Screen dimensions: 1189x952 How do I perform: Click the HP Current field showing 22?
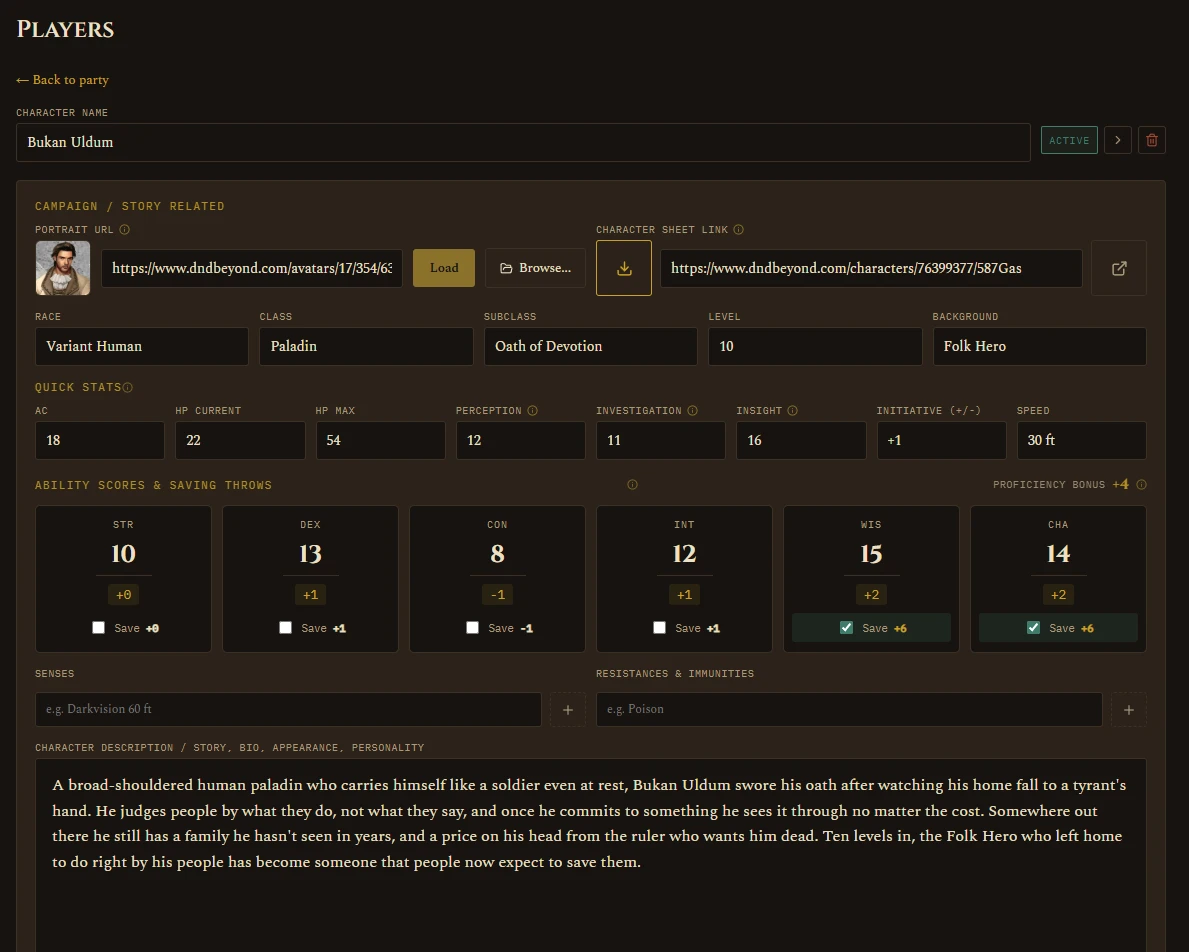click(x=240, y=441)
